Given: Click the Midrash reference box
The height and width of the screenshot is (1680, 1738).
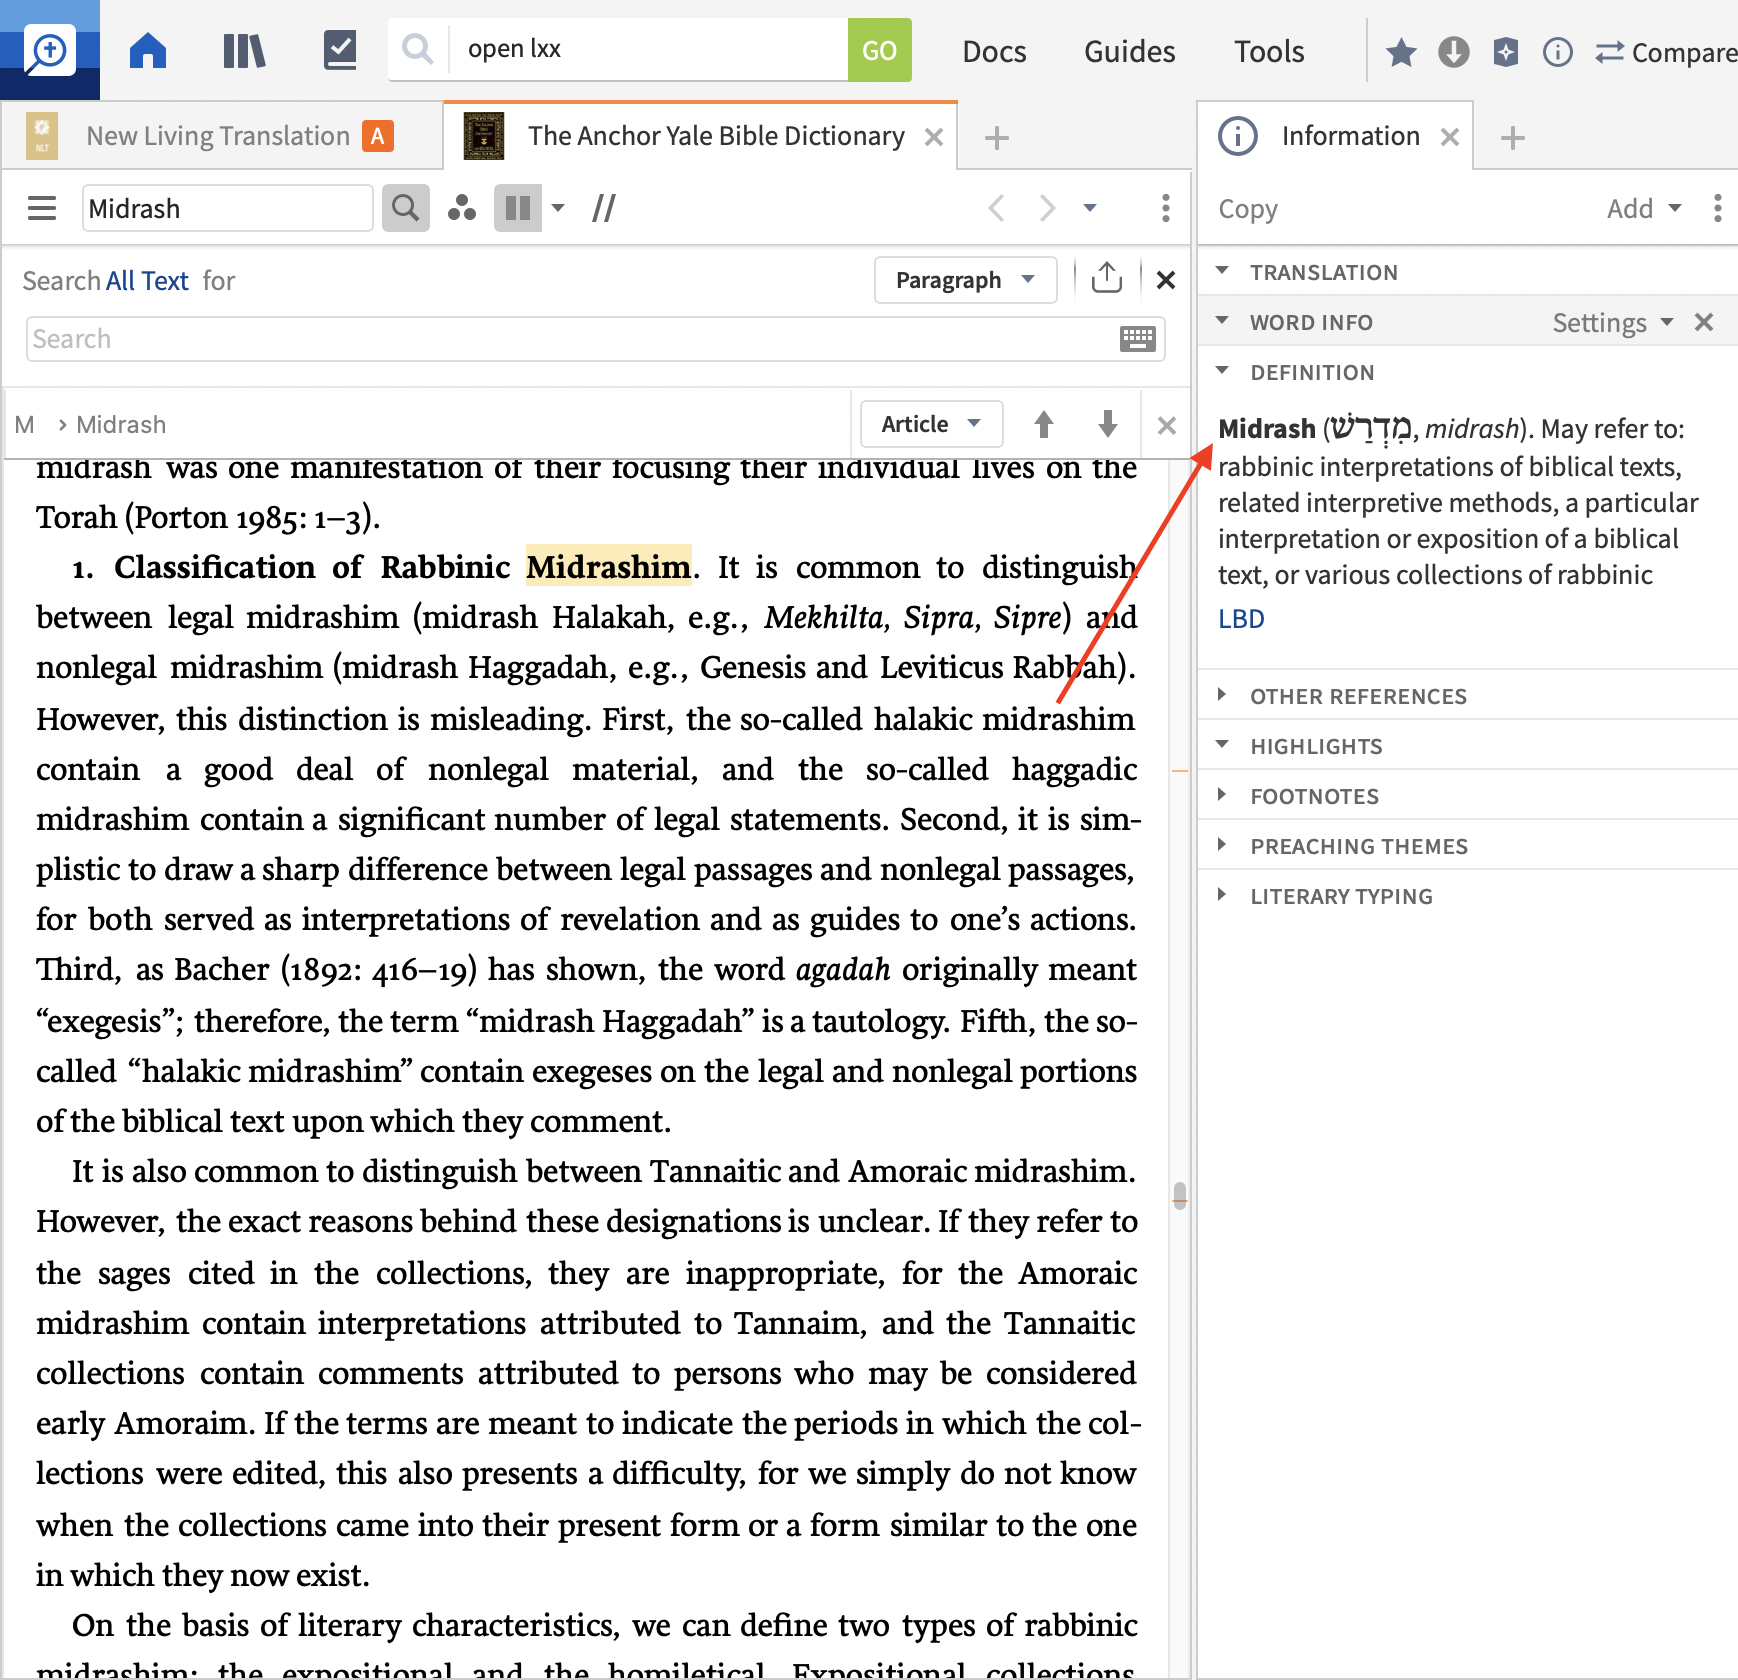Looking at the screenshot, I should coord(227,208).
